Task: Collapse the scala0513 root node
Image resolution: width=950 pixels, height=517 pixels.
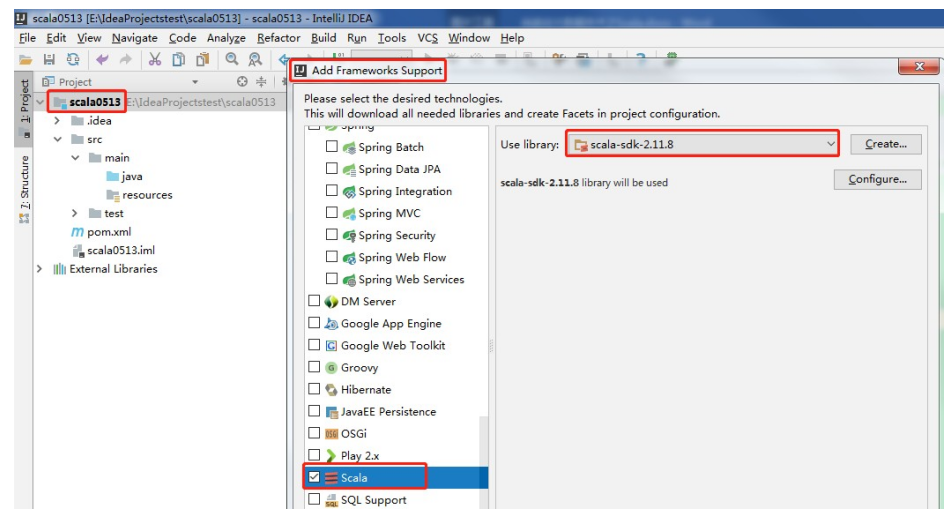Action: coord(40,102)
